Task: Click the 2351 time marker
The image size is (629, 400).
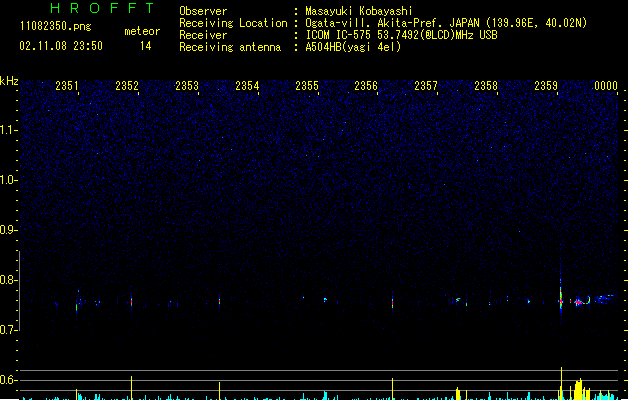Action: coord(67,86)
